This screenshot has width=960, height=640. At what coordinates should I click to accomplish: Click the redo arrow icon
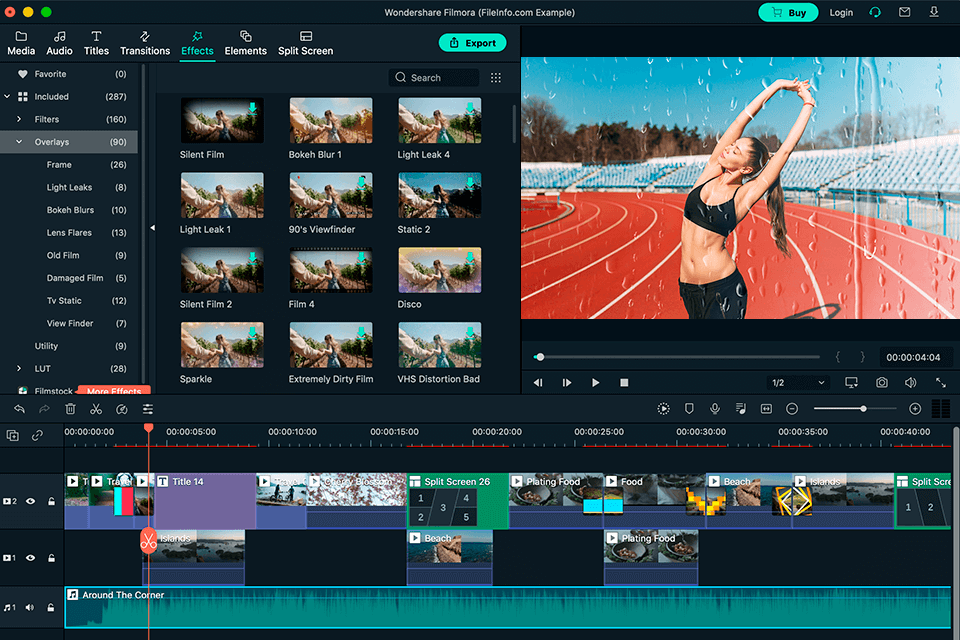[x=44, y=409]
